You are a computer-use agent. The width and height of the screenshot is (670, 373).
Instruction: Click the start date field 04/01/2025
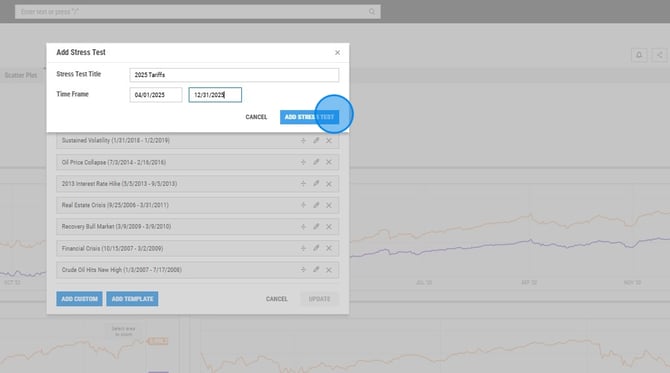pos(156,95)
